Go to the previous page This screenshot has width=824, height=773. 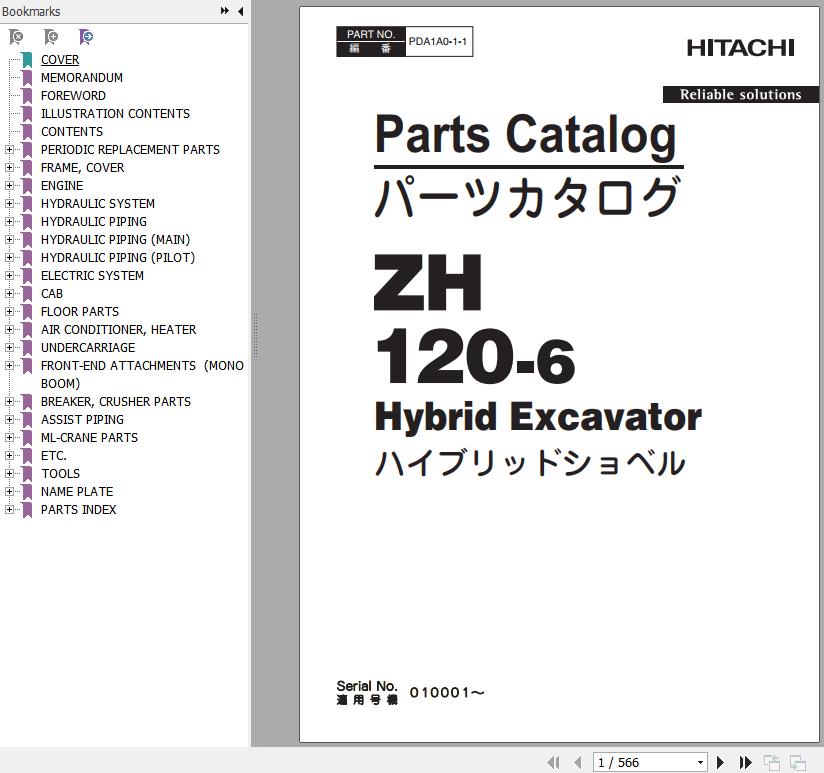point(578,762)
